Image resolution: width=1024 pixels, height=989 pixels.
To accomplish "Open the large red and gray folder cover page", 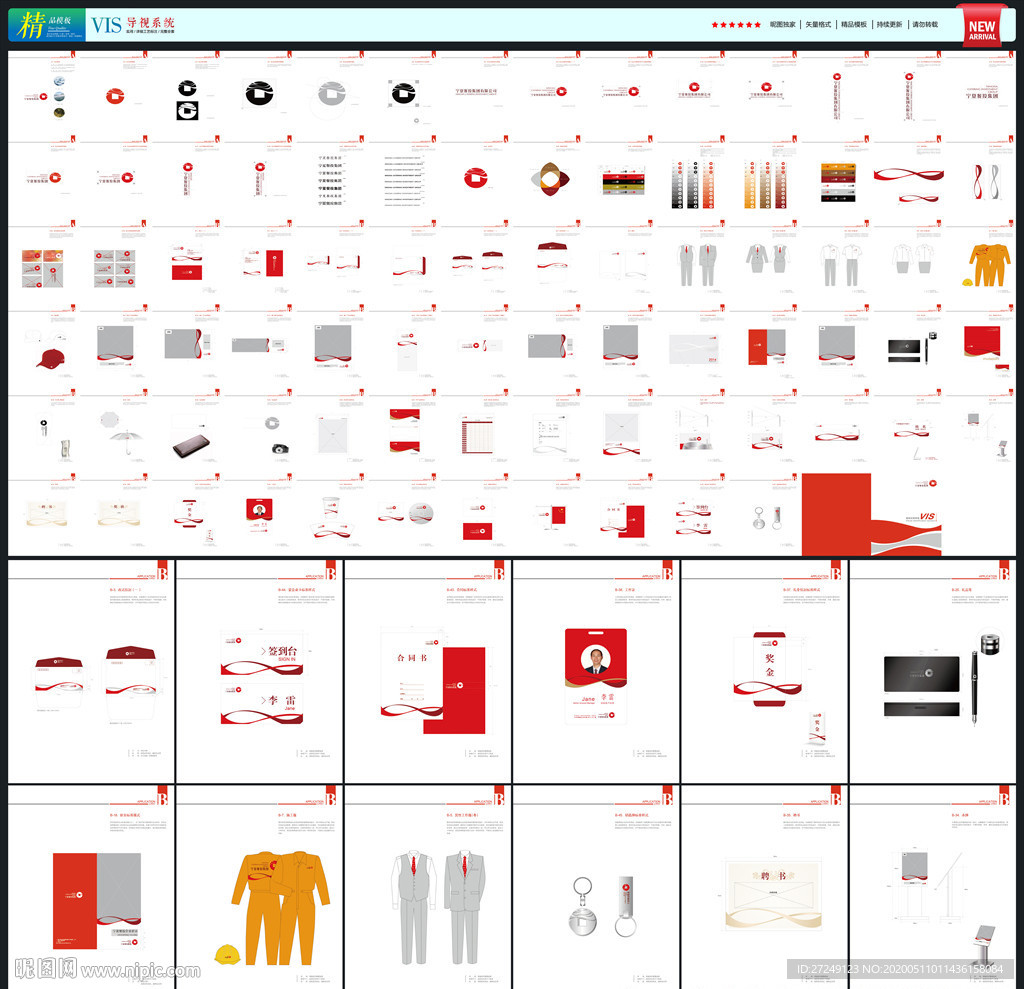I will pyautogui.click(x=91, y=887).
